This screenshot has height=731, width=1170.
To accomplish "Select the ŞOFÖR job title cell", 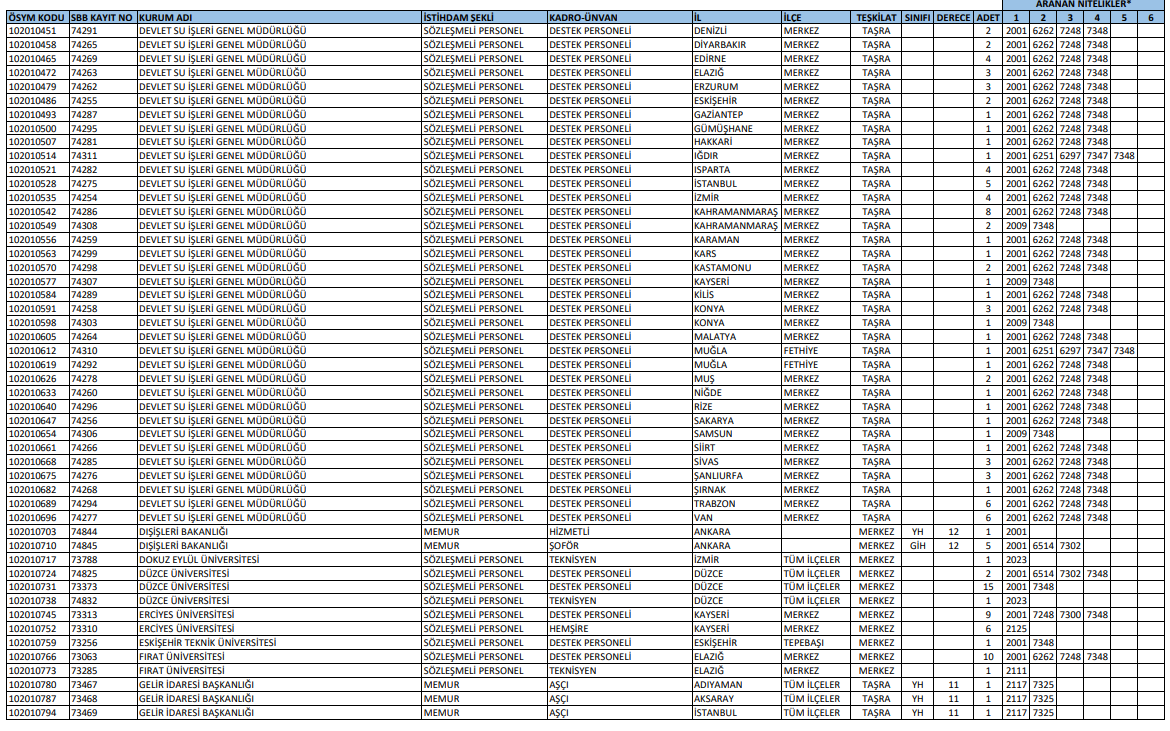I will click(x=618, y=546).
